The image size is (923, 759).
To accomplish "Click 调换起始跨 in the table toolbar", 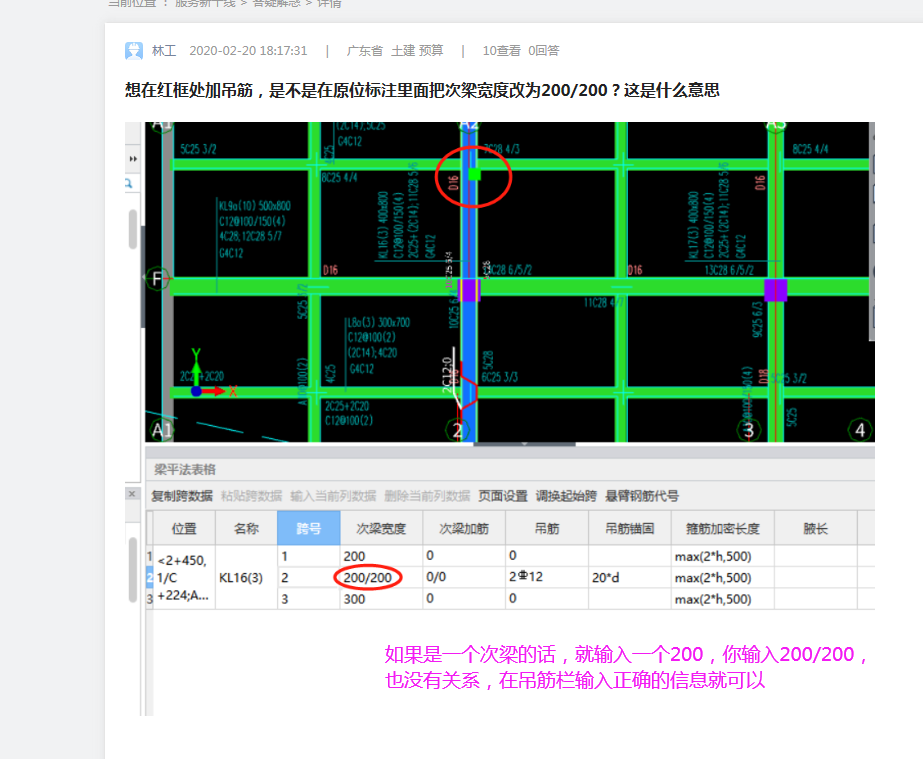I will coord(566,496).
